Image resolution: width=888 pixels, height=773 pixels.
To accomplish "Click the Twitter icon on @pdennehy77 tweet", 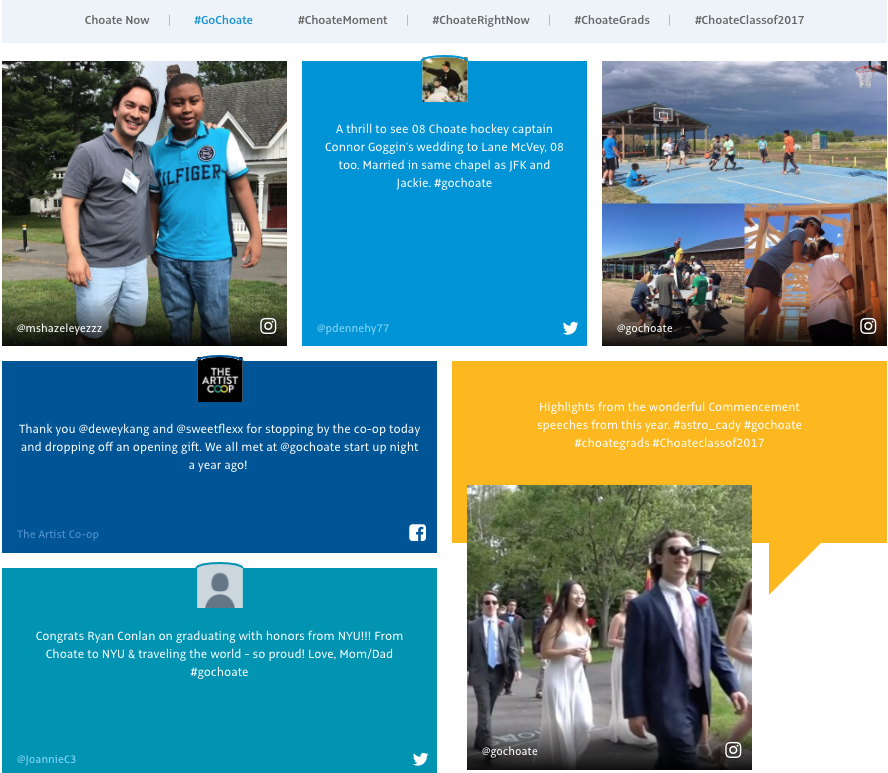I will tap(570, 327).
